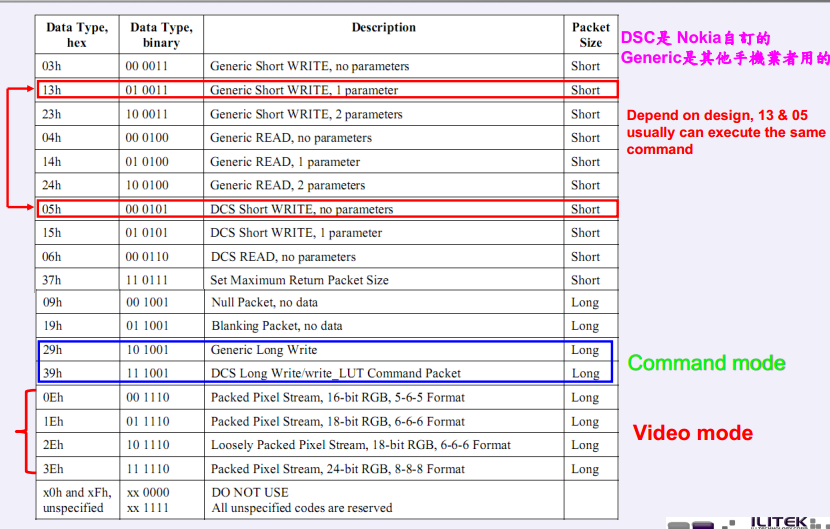Select 'Generic Short WRITE, 1 parameter' description

[x=304, y=90]
